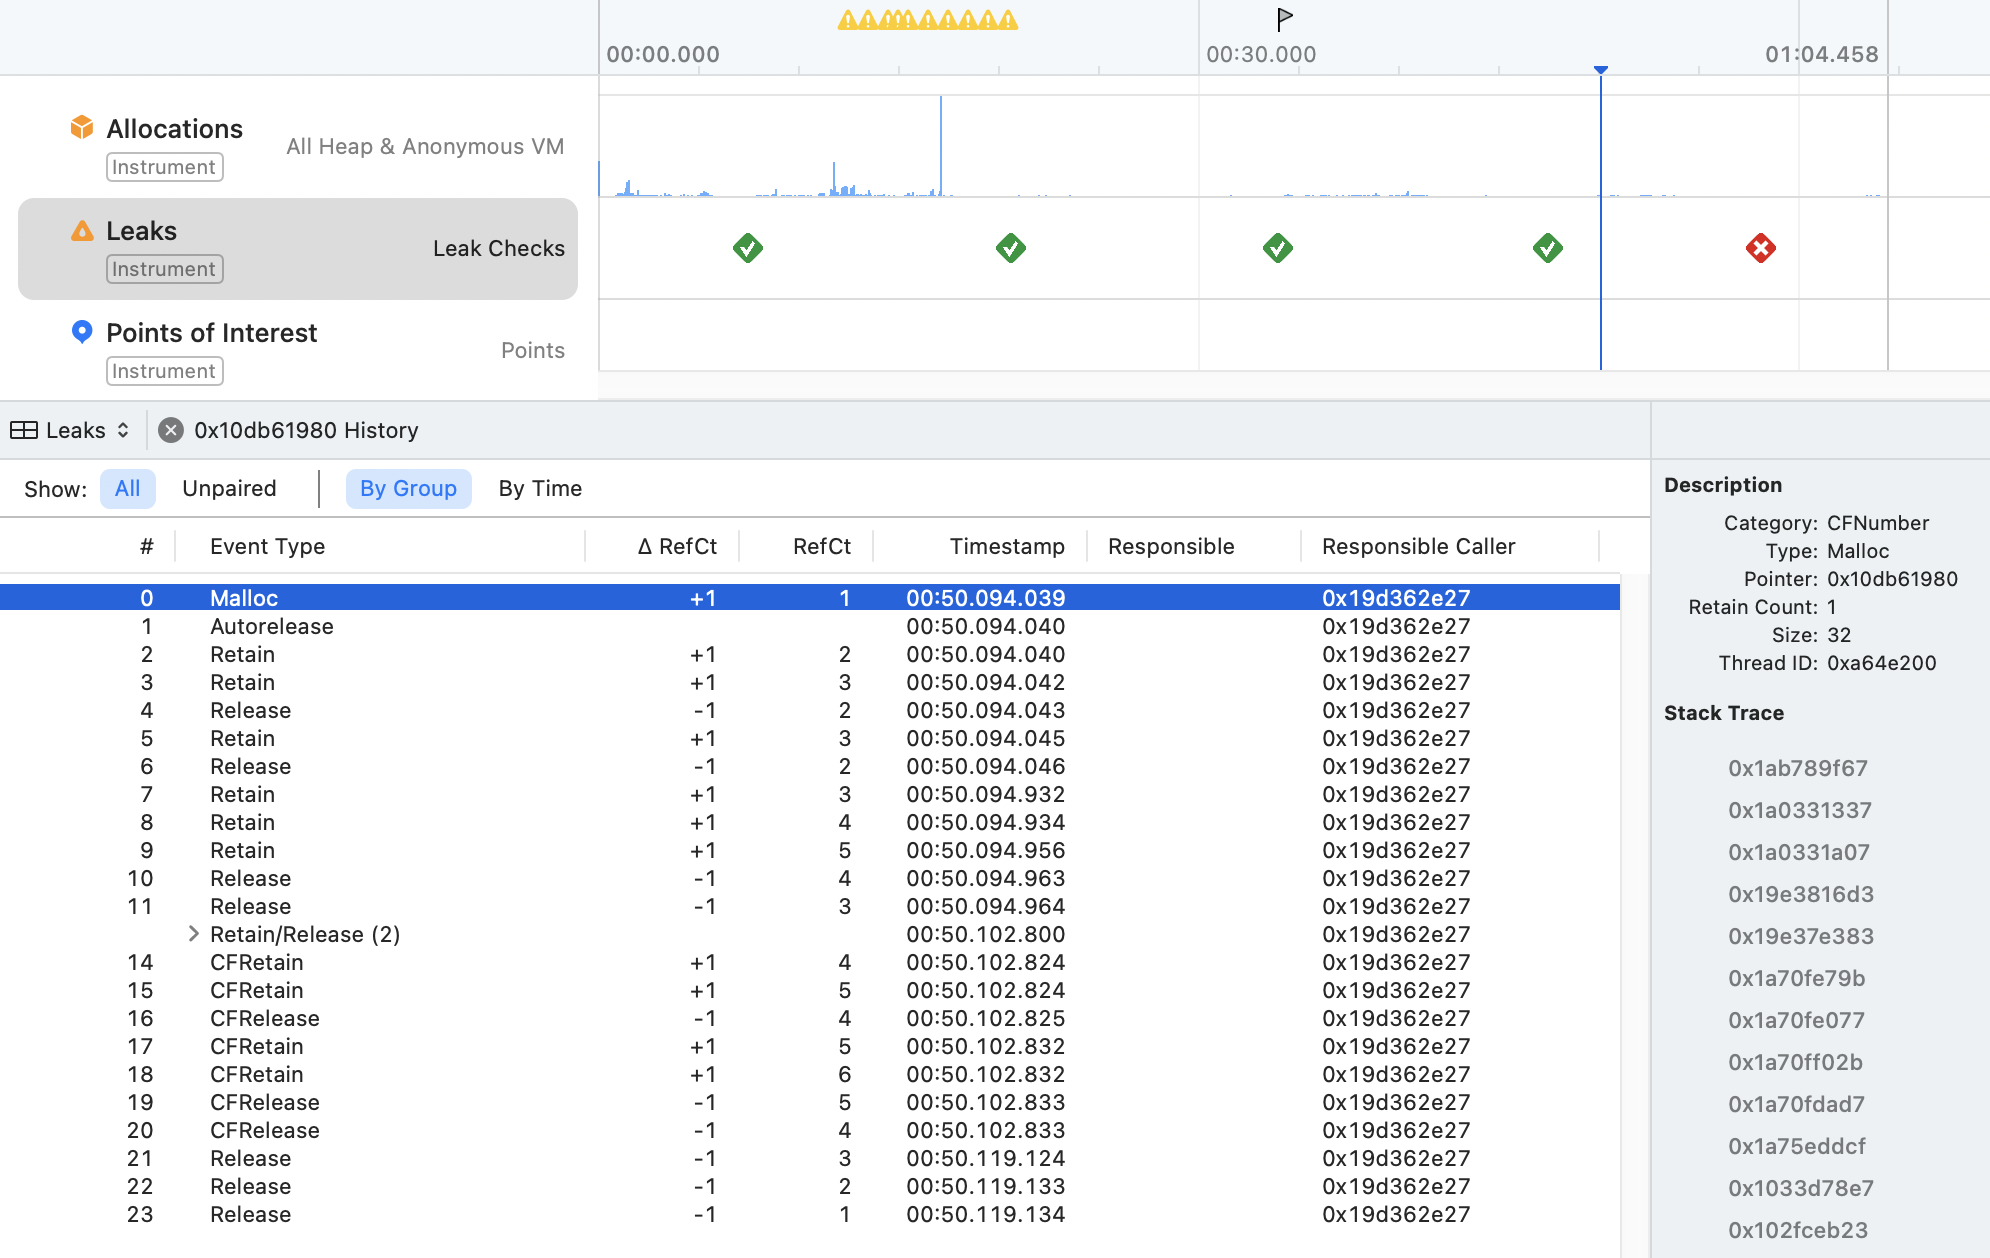Select the Autorelease event row
The image size is (1990, 1258).
[x=272, y=626]
